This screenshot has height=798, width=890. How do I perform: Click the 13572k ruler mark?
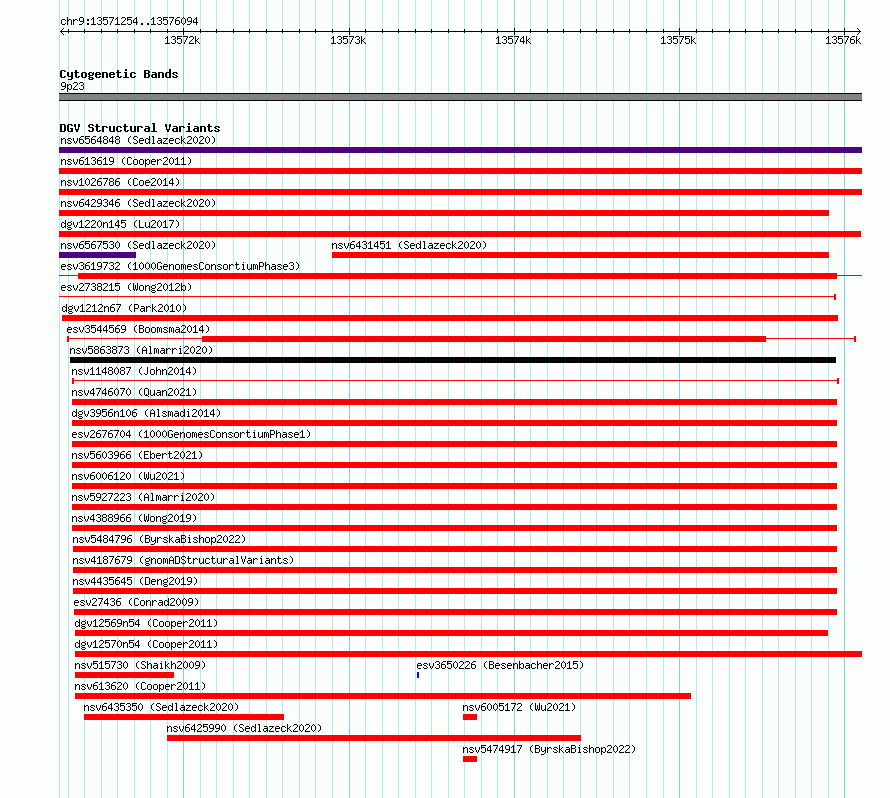pos(182,40)
